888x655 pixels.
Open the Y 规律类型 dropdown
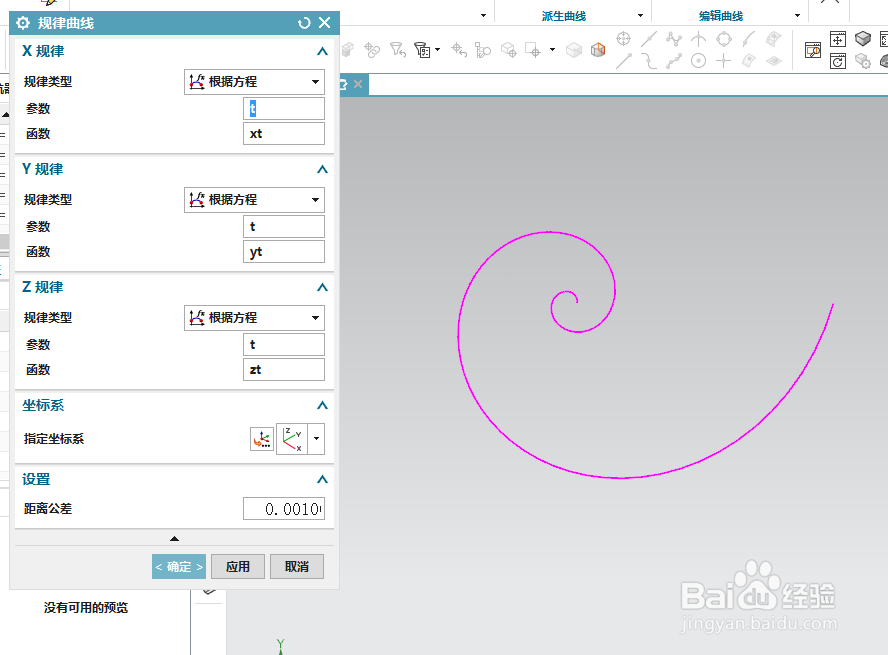254,200
